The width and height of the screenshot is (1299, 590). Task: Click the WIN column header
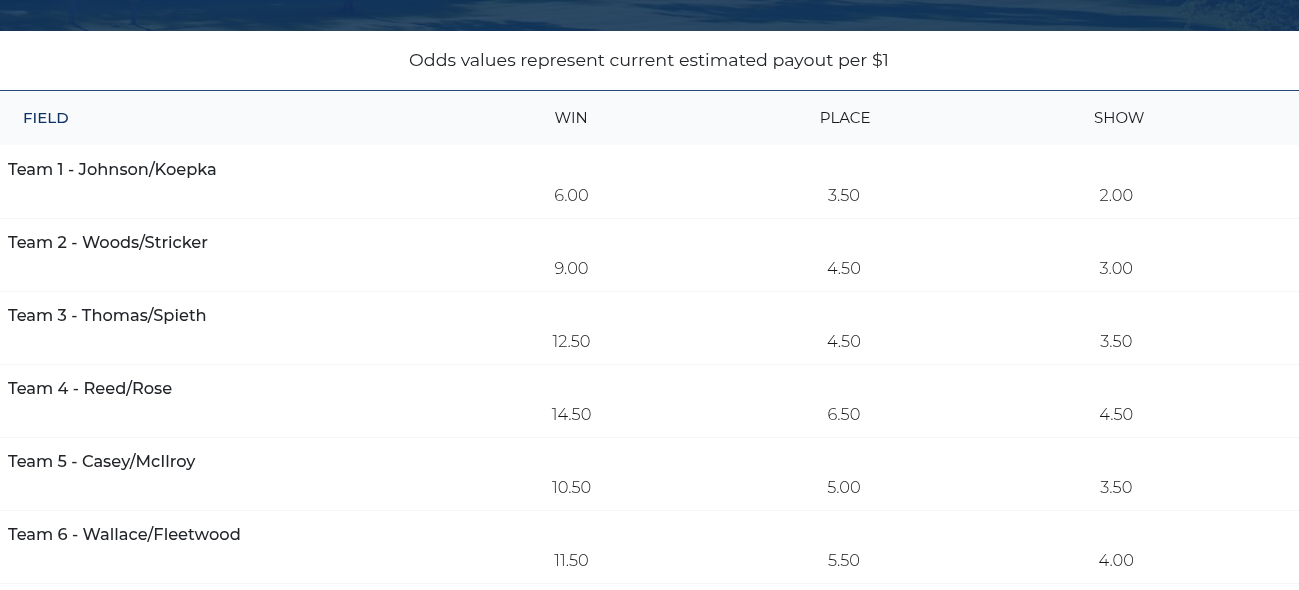571,118
